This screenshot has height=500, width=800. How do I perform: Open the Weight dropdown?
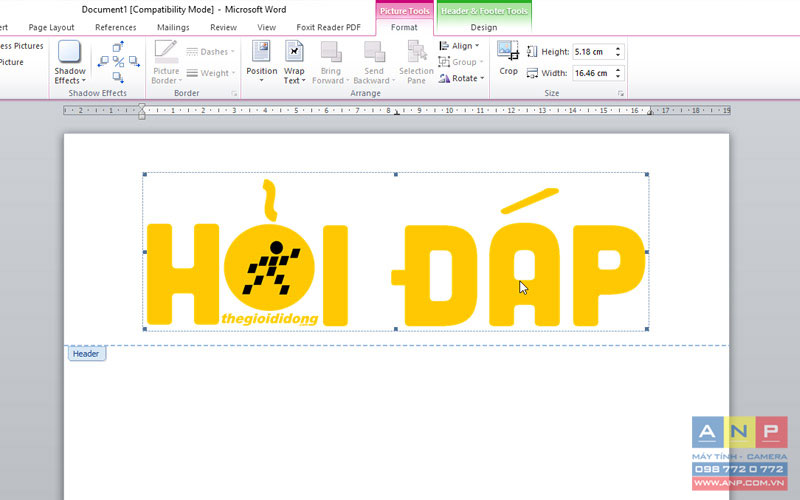pyautogui.click(x=210, y=73)
